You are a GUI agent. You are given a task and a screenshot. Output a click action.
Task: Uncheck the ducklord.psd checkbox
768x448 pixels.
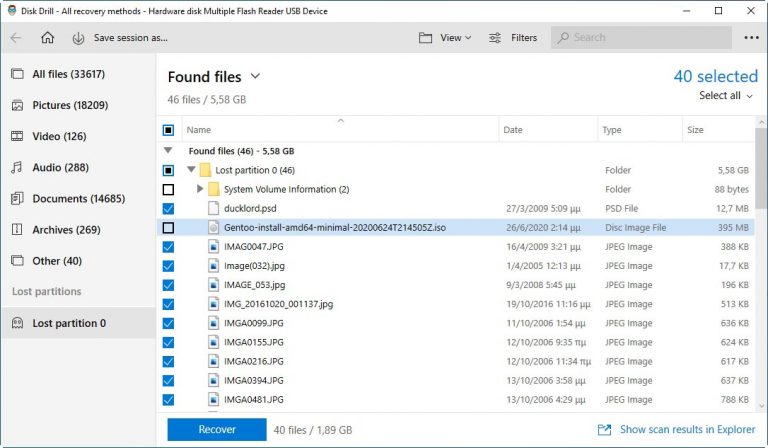pos(168,208)
